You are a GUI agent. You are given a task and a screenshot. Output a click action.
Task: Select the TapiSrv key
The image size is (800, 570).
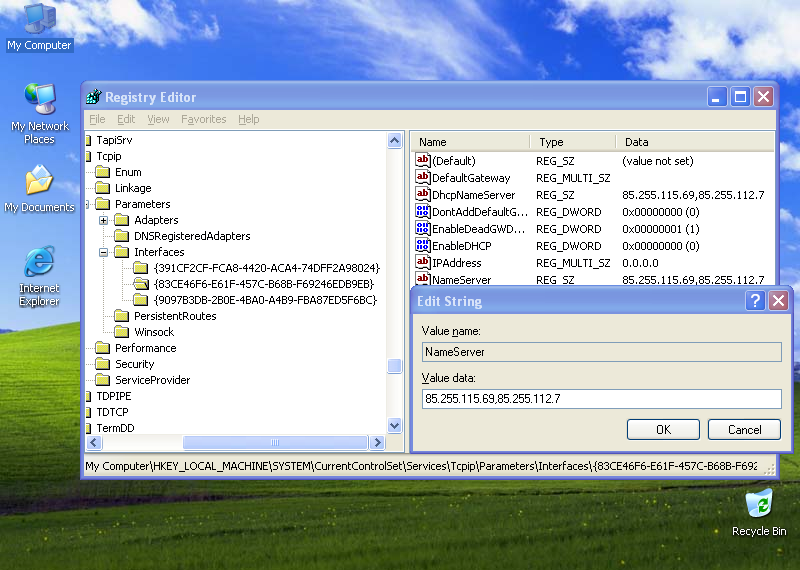(x=114, y=140)
